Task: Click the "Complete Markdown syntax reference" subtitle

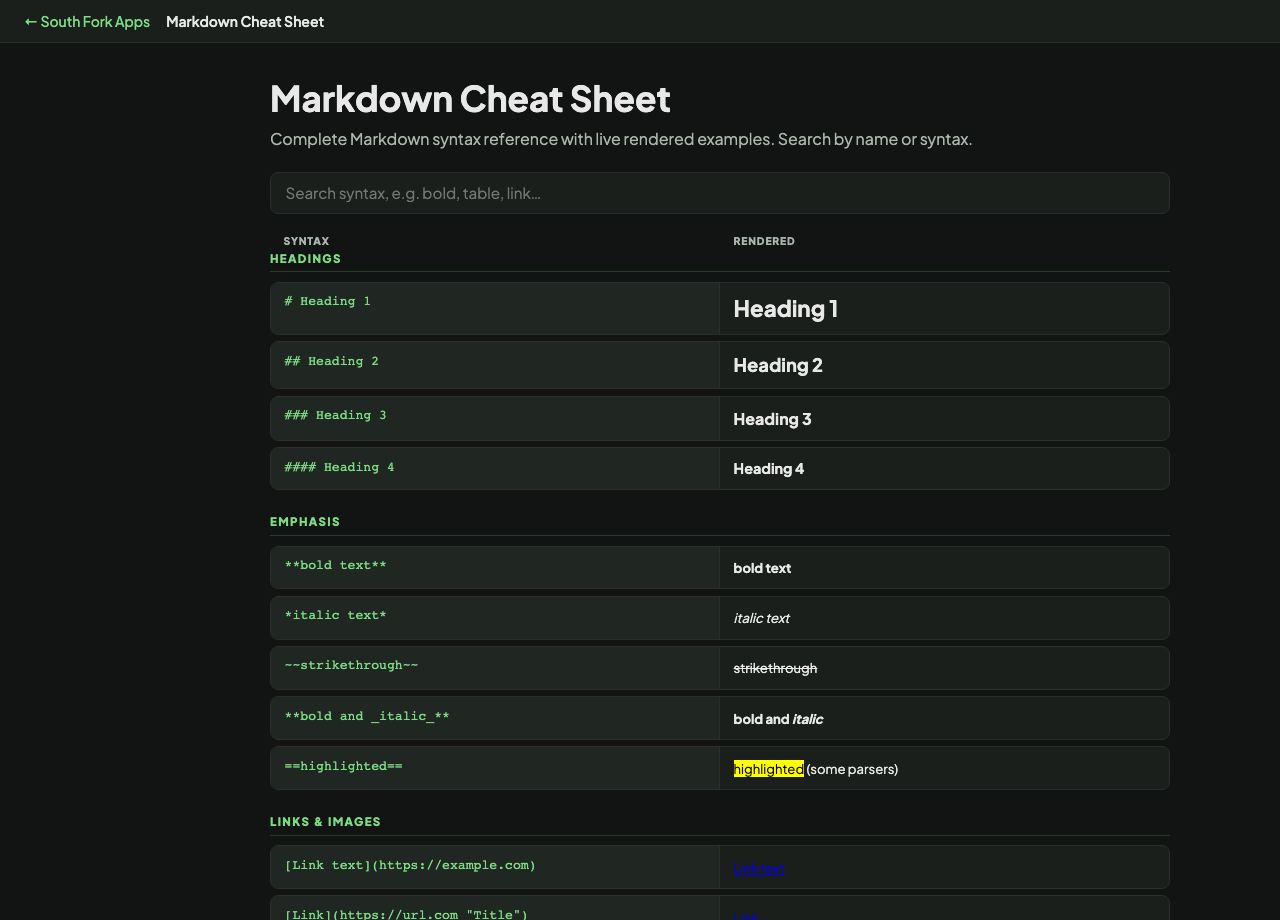Action: tap(621, 139)
